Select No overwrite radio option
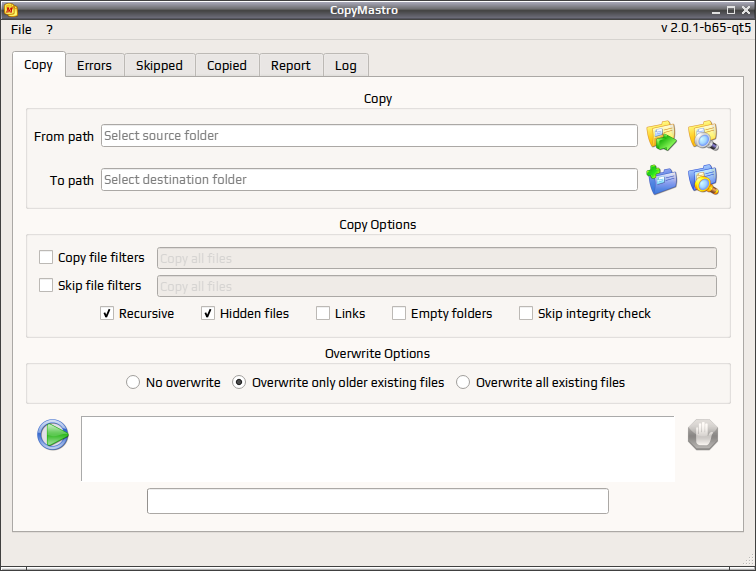This screenshot has width=756, height=571. coord(133,382)
